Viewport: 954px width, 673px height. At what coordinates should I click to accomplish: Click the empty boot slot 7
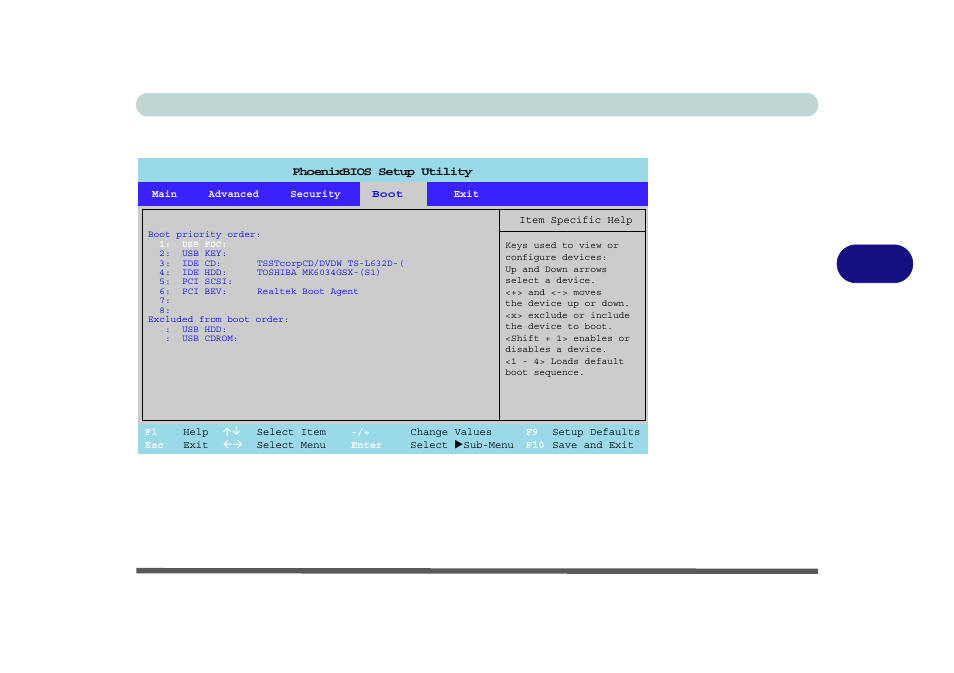tap(165, 301)
